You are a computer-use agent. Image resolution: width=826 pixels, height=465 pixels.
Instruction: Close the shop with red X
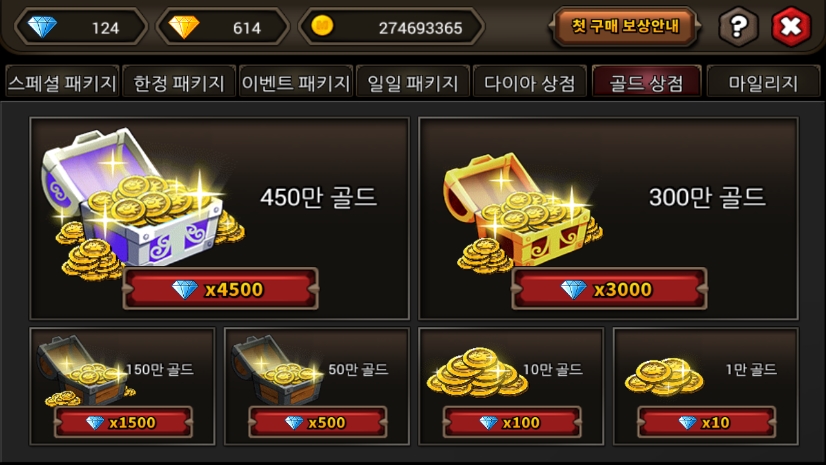pos(791,26)
